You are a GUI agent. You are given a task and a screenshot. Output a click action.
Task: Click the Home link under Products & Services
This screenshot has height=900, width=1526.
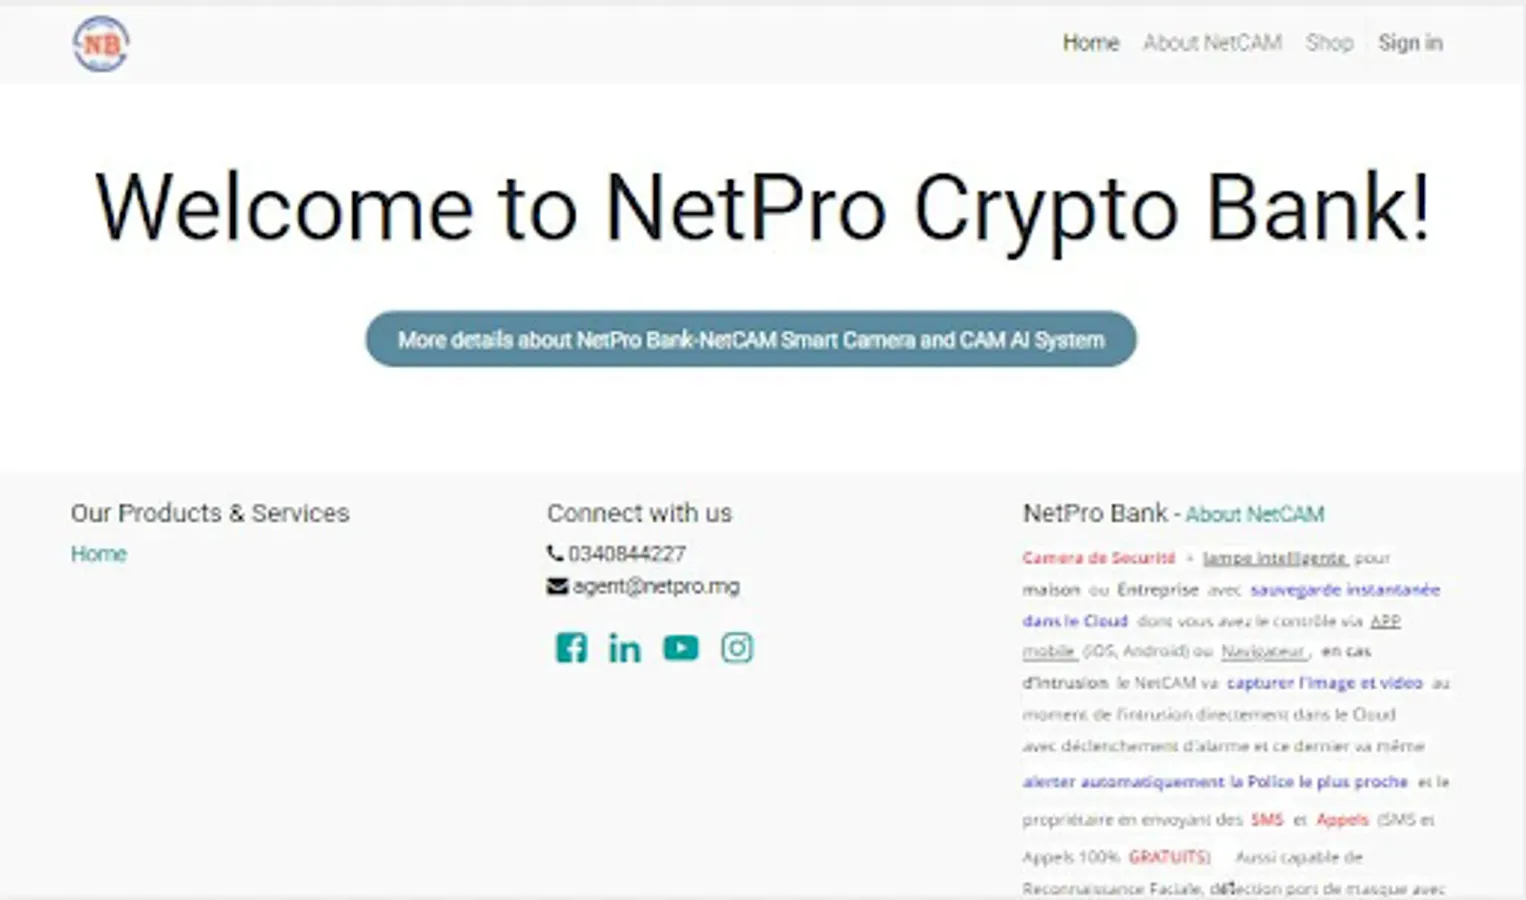pyautogui.click(x=98, y=554)
